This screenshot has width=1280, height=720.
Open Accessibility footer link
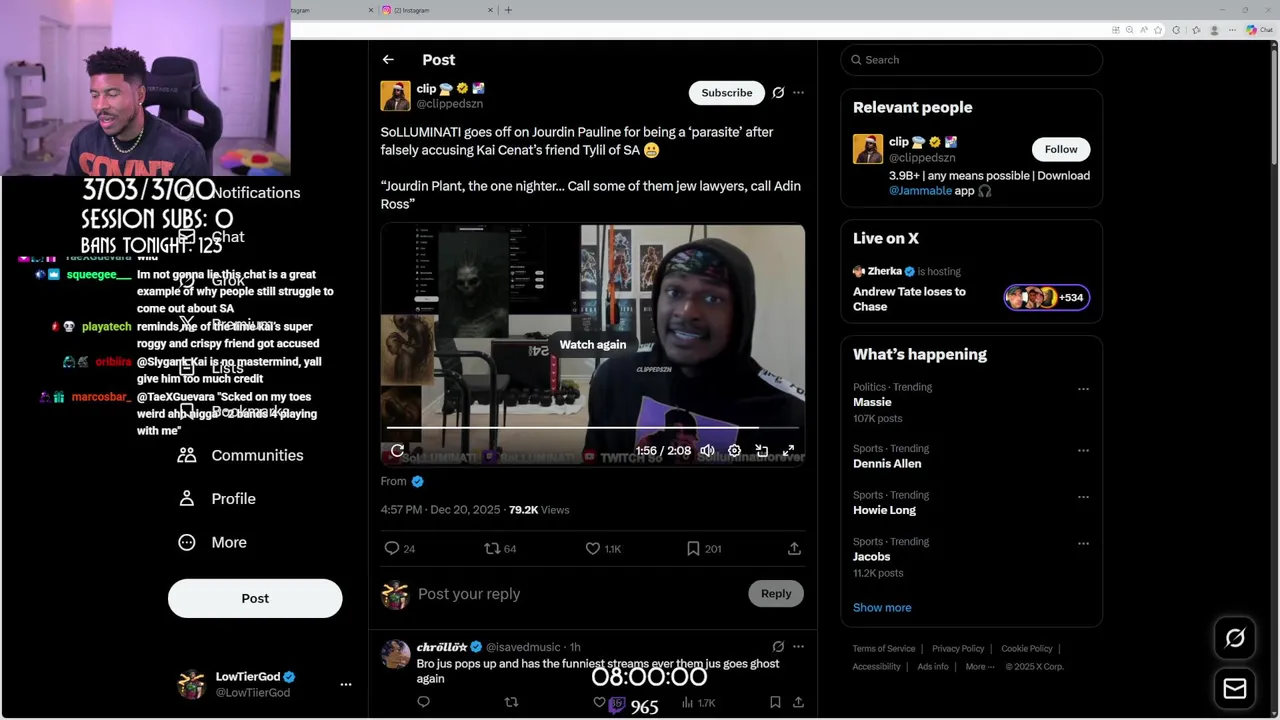point(877,667)
